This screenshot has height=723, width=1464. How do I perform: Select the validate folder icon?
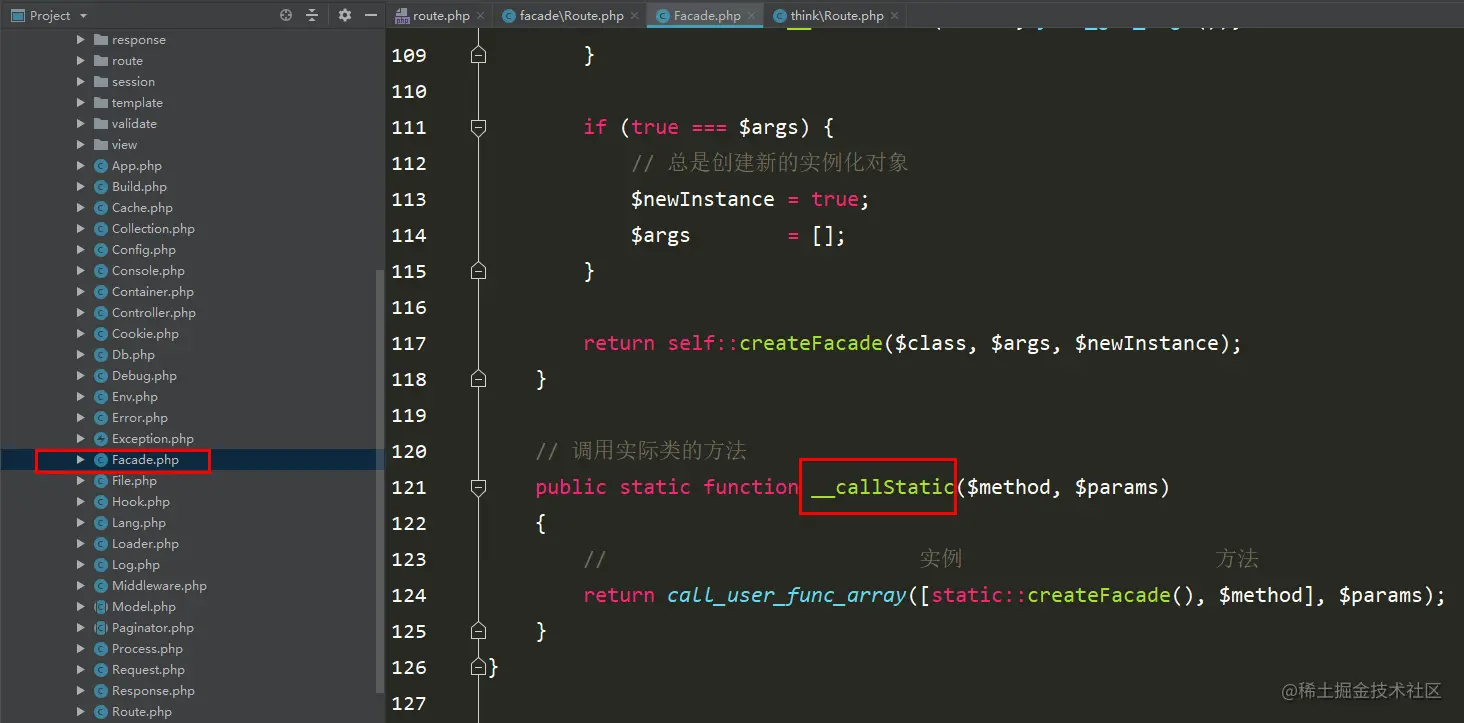(101, 124)
